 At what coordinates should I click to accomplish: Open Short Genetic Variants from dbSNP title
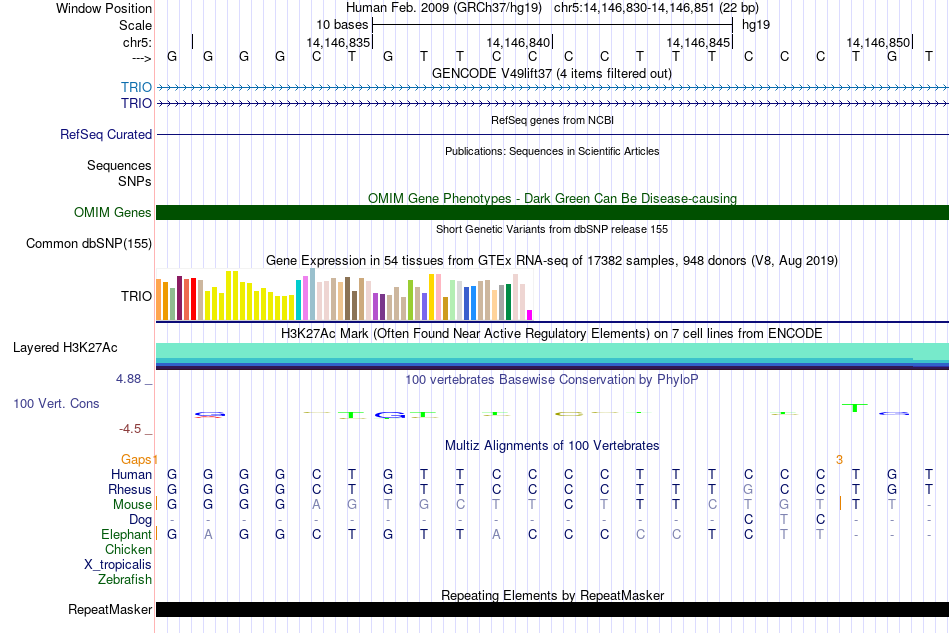552,230
